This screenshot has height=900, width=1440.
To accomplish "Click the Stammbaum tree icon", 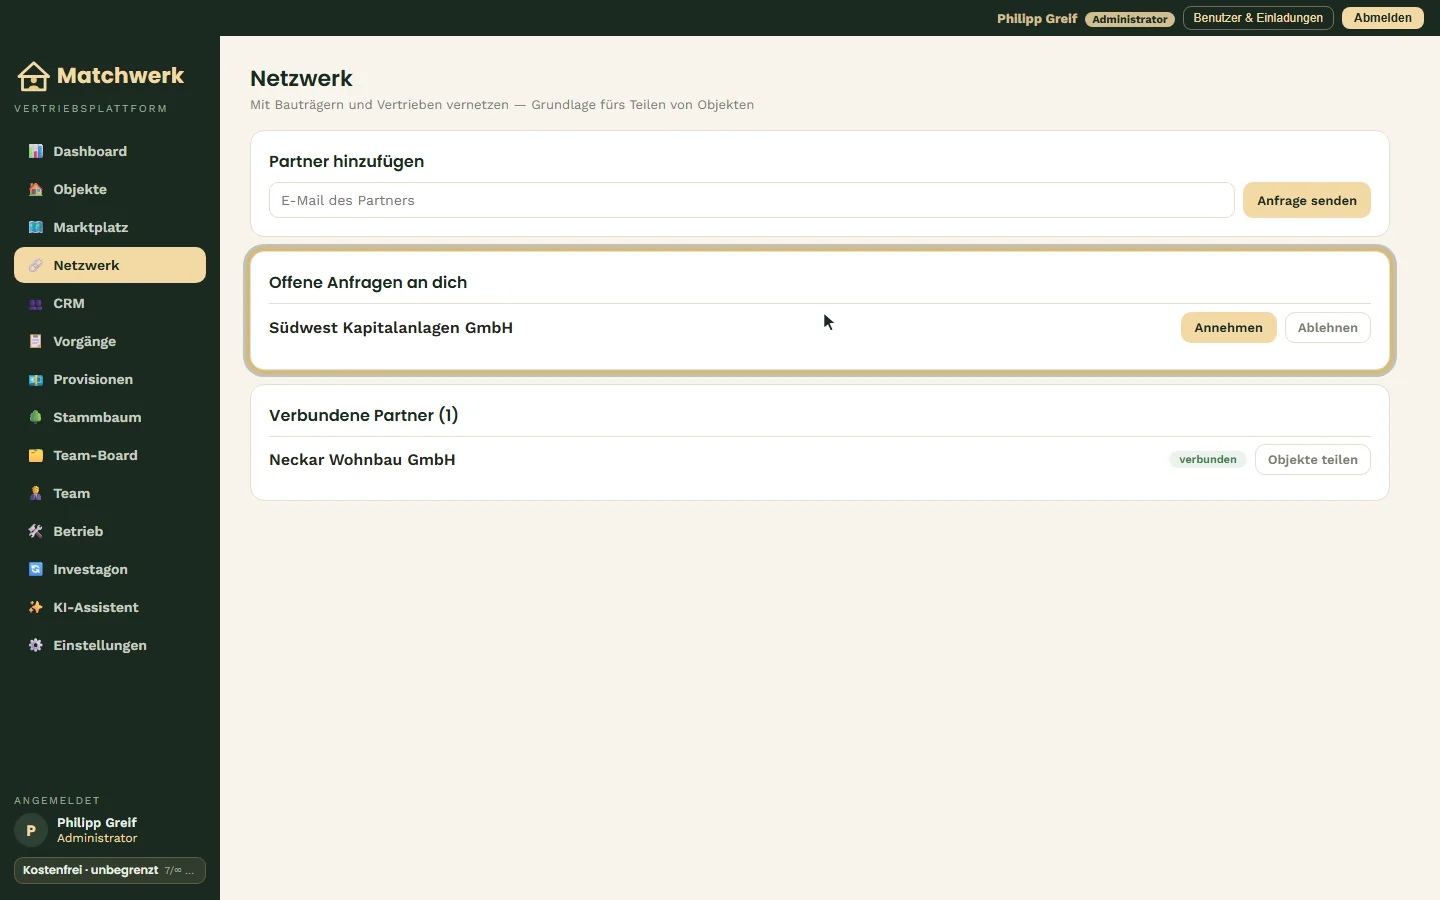I will click(36, 417).
